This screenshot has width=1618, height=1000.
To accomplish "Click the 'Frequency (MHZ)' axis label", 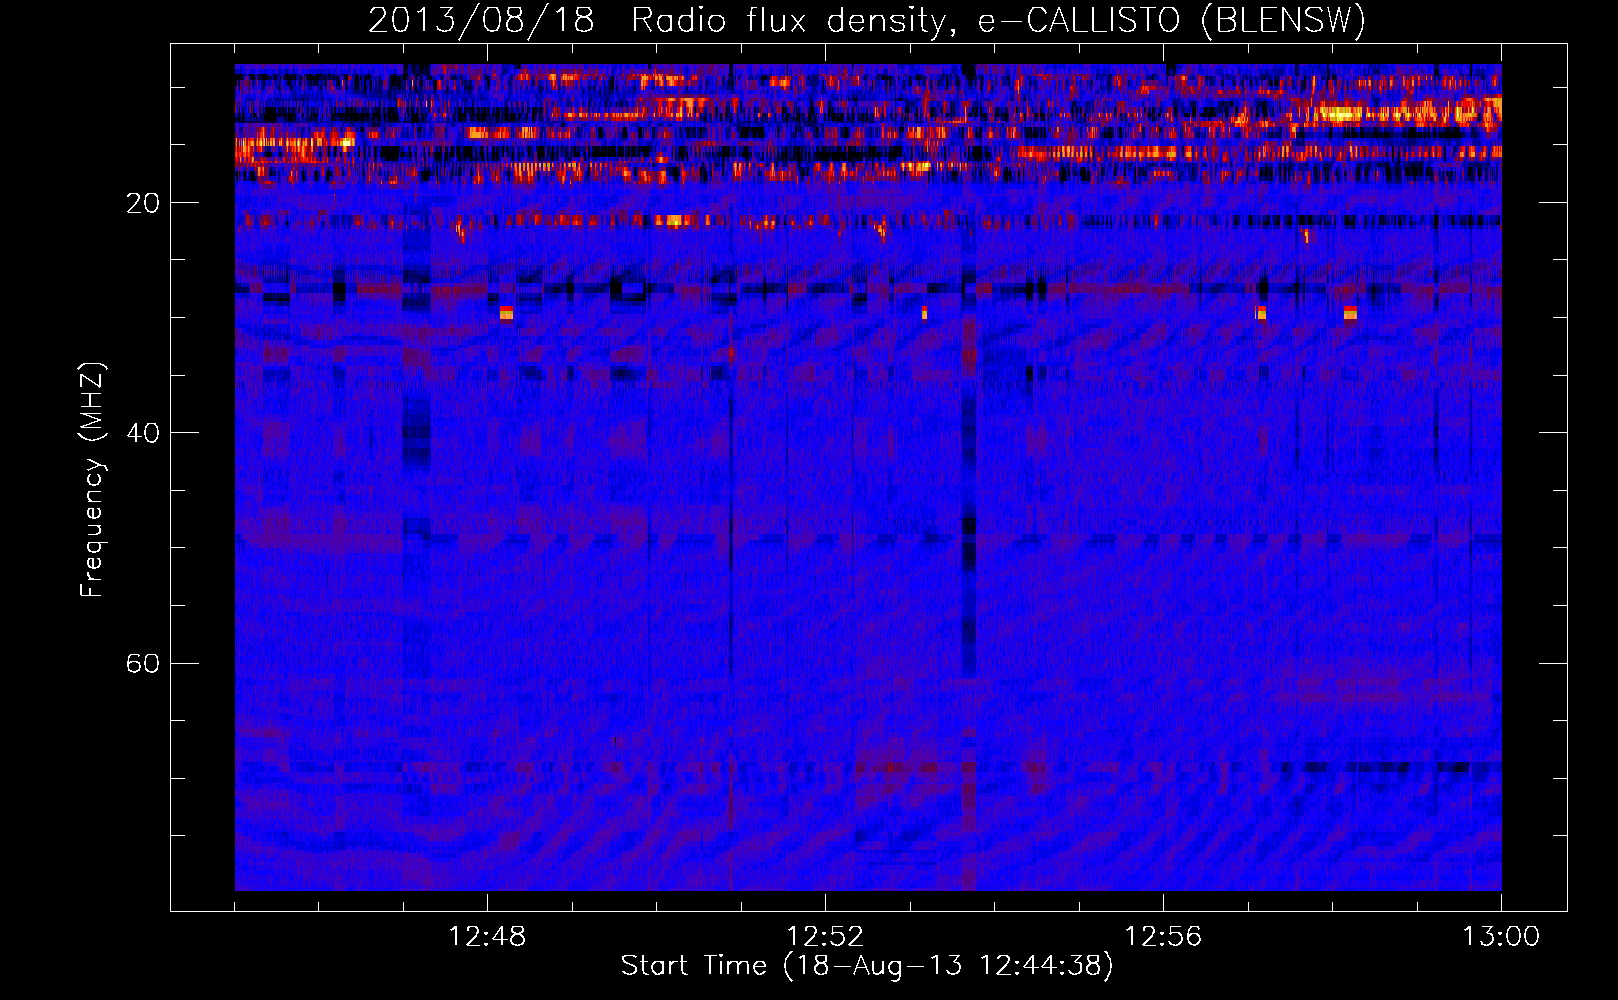I will (91, 480).
